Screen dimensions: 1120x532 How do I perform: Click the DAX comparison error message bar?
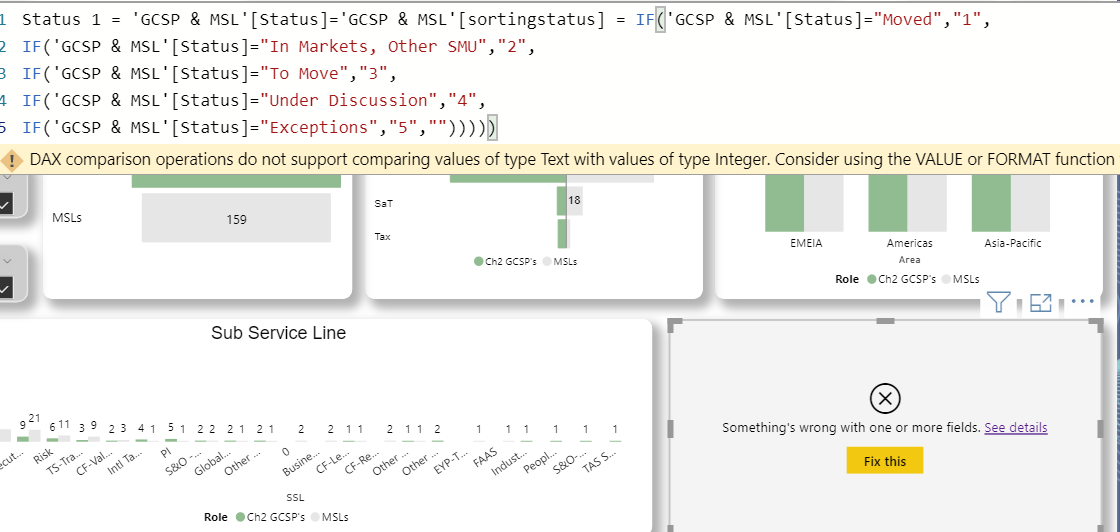tap(560, 159)
